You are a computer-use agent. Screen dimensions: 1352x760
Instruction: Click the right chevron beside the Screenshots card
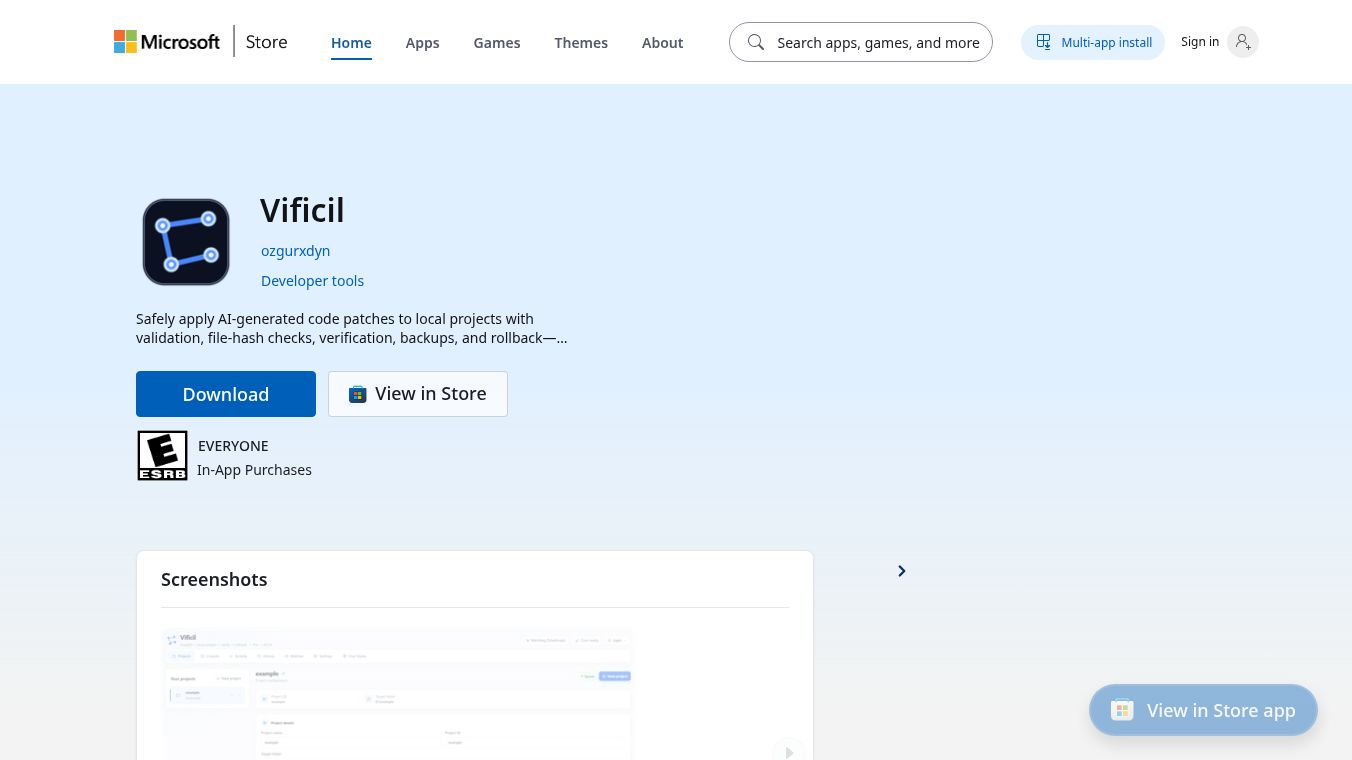coord(902,571)
